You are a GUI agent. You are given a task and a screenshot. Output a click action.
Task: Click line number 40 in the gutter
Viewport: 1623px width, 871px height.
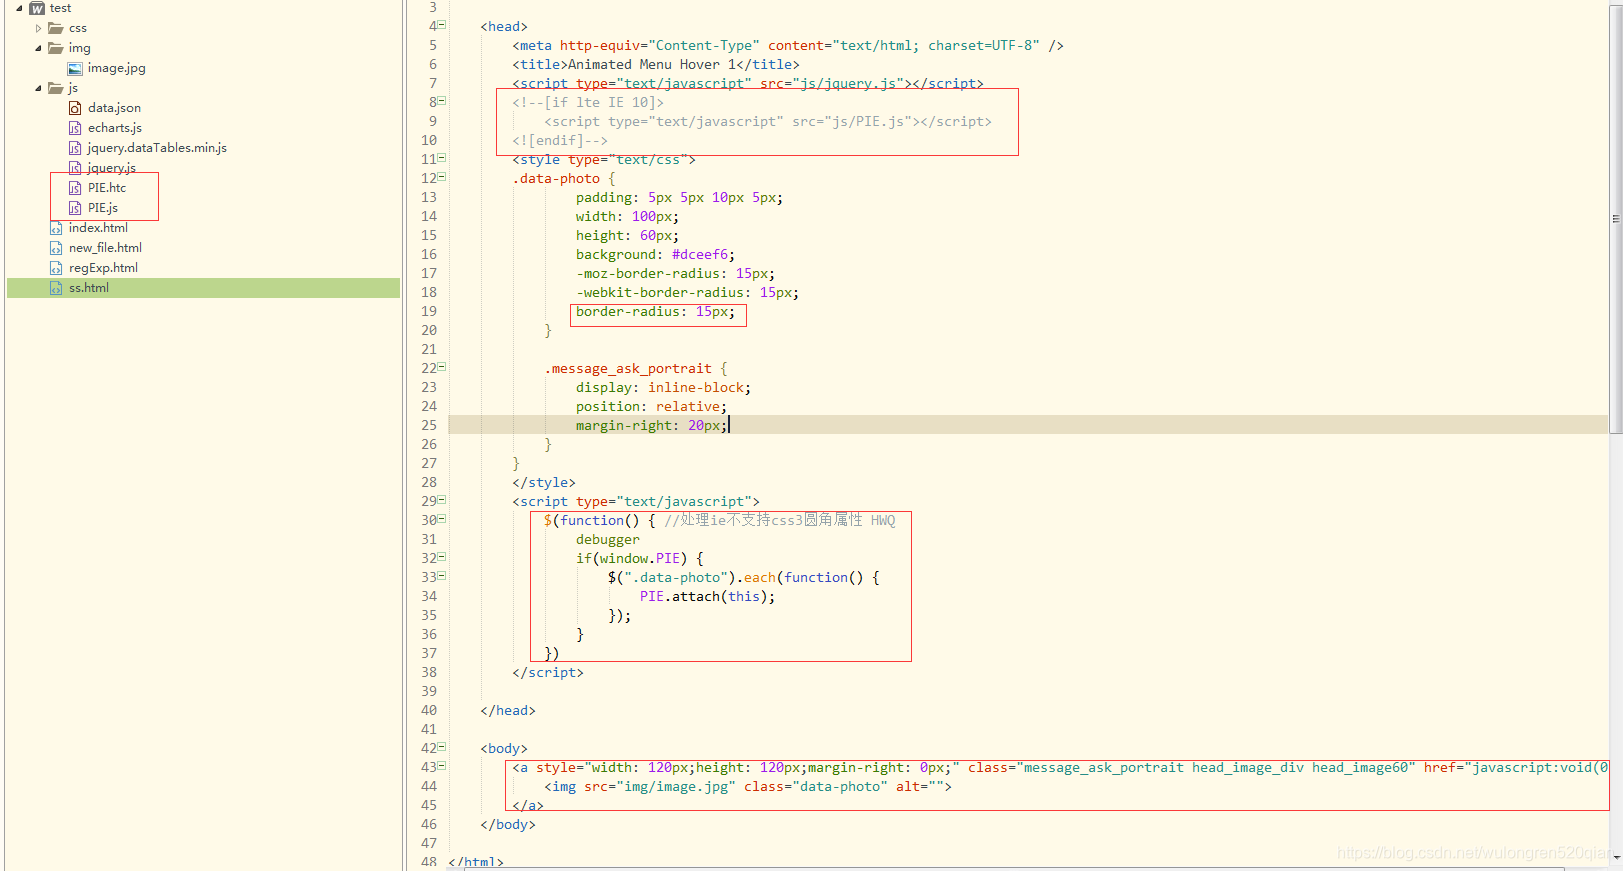(429, 710)
